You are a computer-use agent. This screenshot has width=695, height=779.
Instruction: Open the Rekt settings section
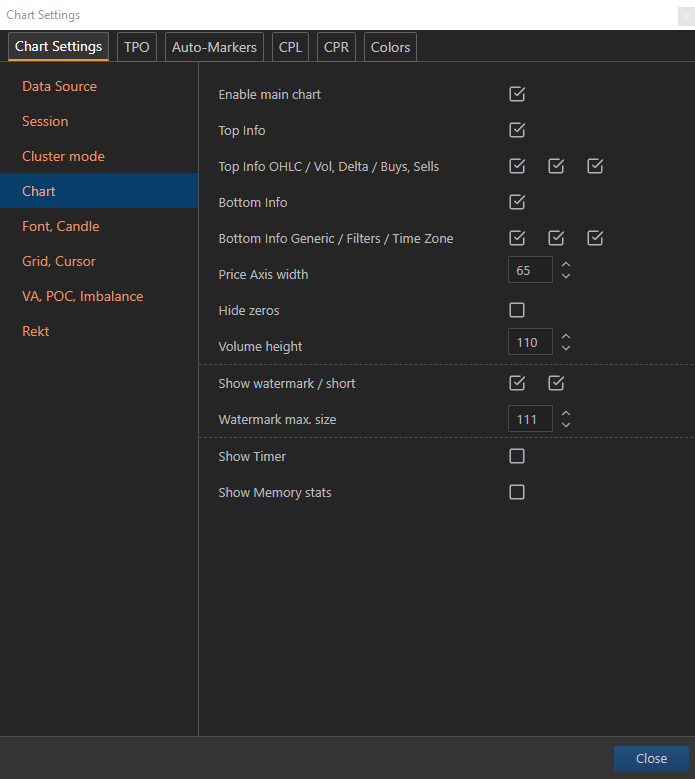tap(99, 331)
